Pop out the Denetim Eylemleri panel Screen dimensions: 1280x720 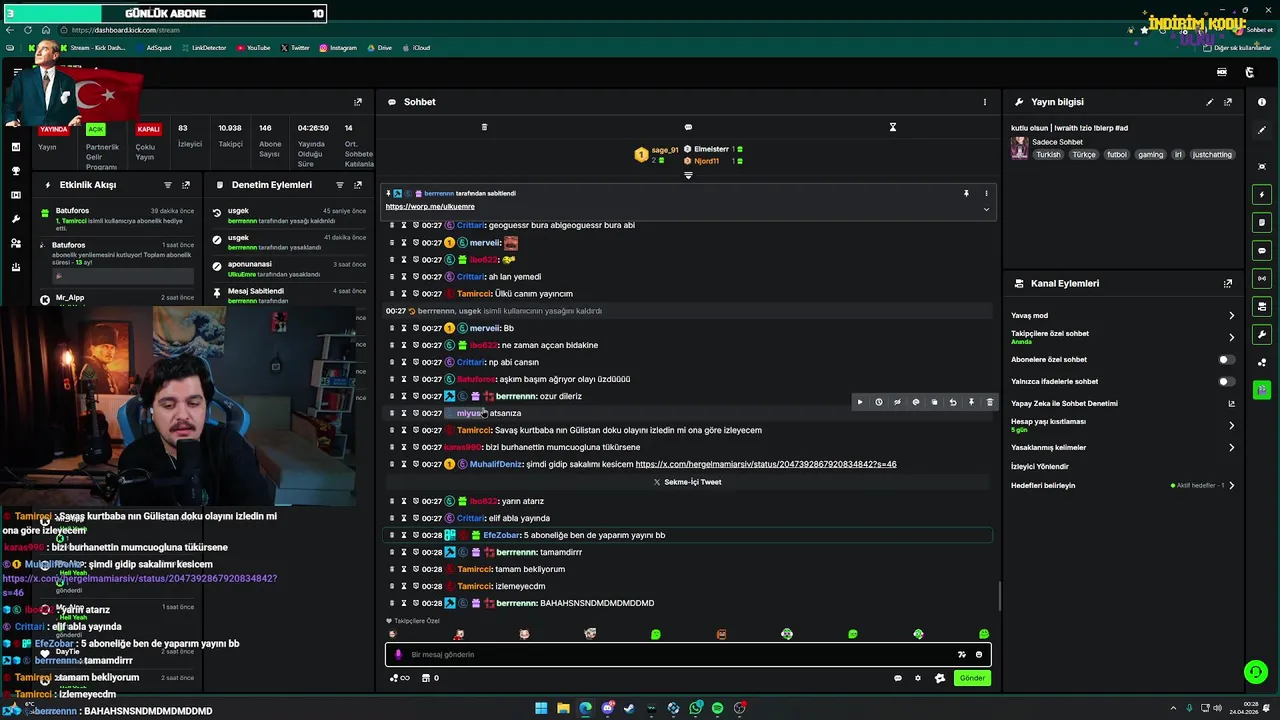tap(358, 185)
